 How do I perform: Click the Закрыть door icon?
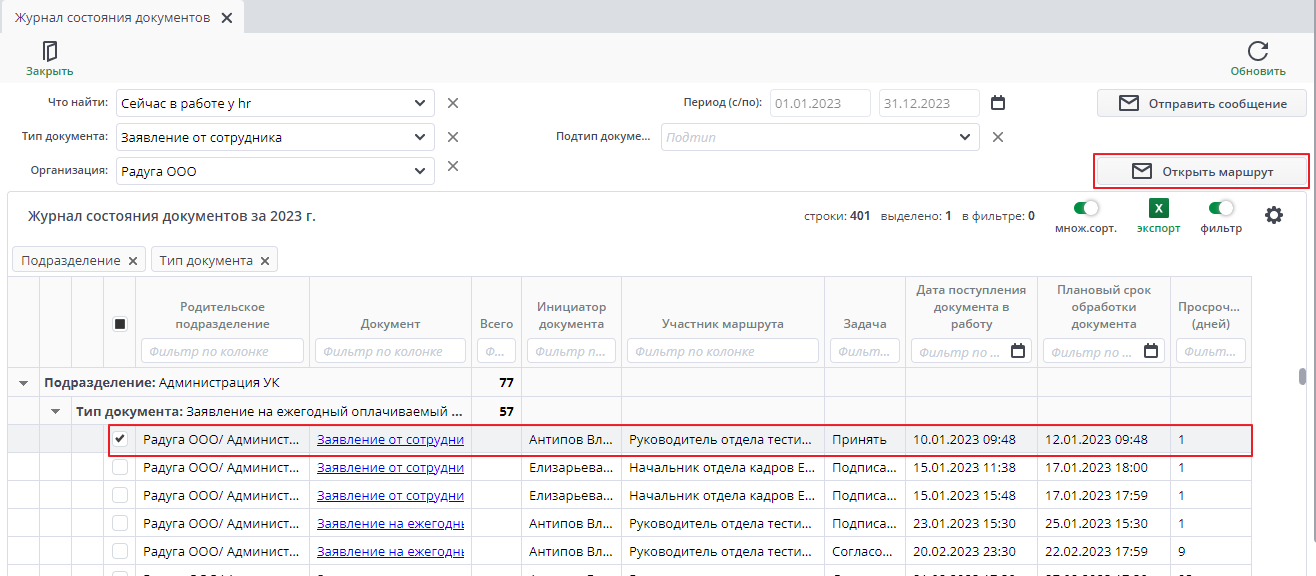coord(49,52)
